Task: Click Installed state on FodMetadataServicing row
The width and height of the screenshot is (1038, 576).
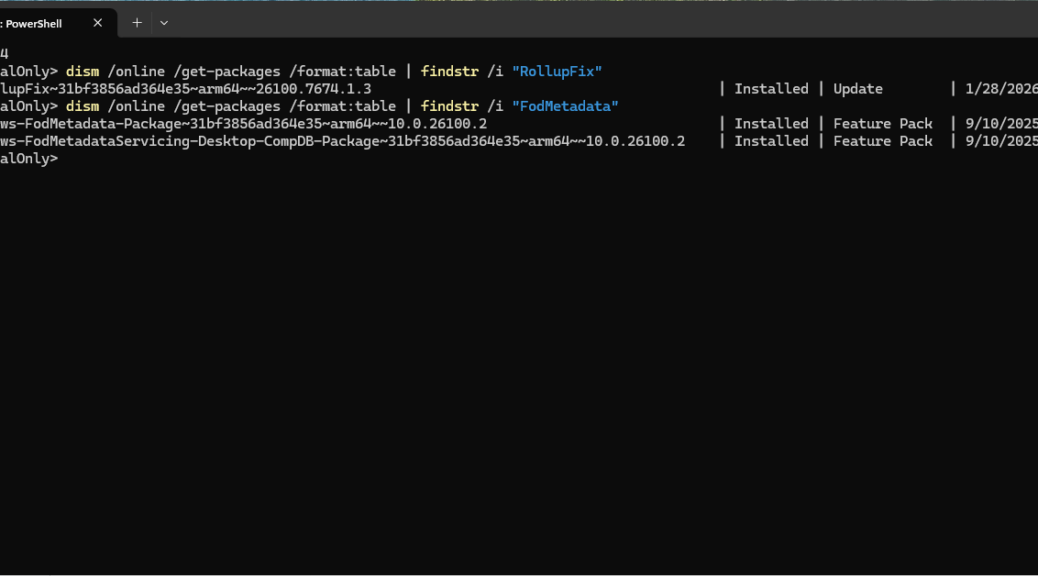Action: click(x=771, y=141)
